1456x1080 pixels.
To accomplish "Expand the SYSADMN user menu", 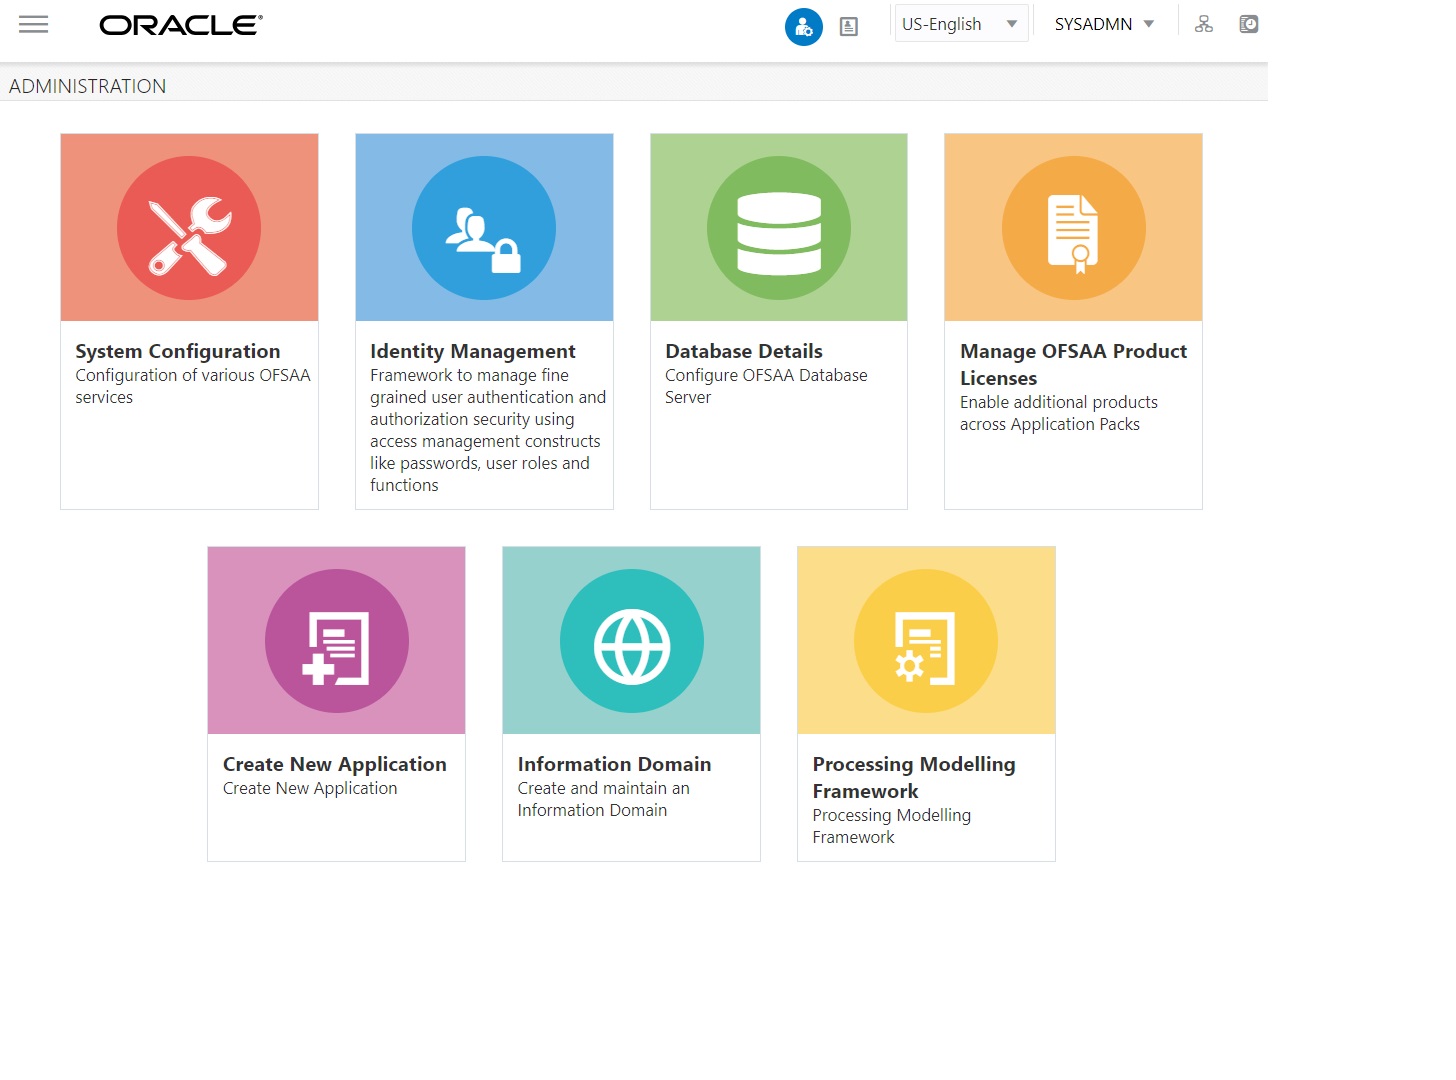I will click(1104, 24).
